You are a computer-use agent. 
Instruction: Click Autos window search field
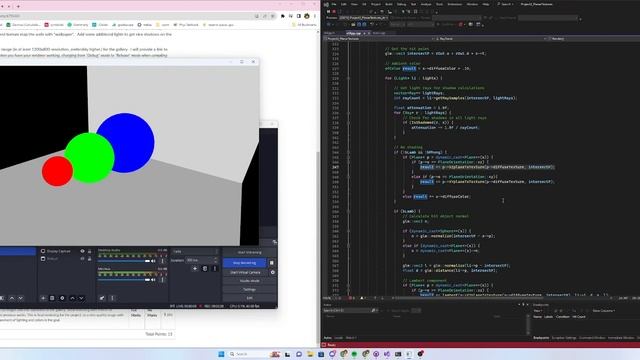pos(349,311)
